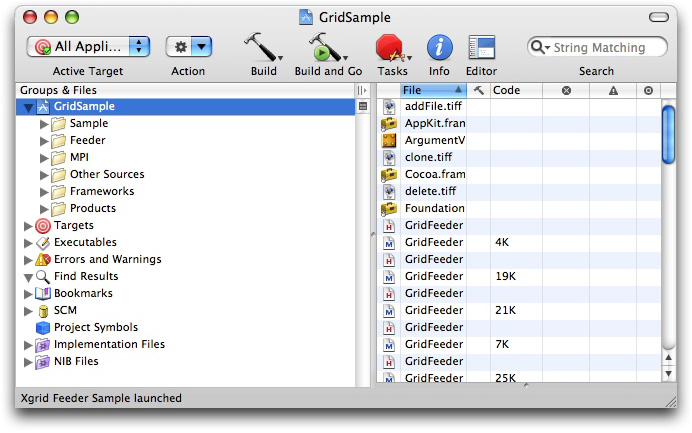This screenshot has height=433, width=692.
Task: Select the ArgumentV file row
Action: click(x=519, y=140)
